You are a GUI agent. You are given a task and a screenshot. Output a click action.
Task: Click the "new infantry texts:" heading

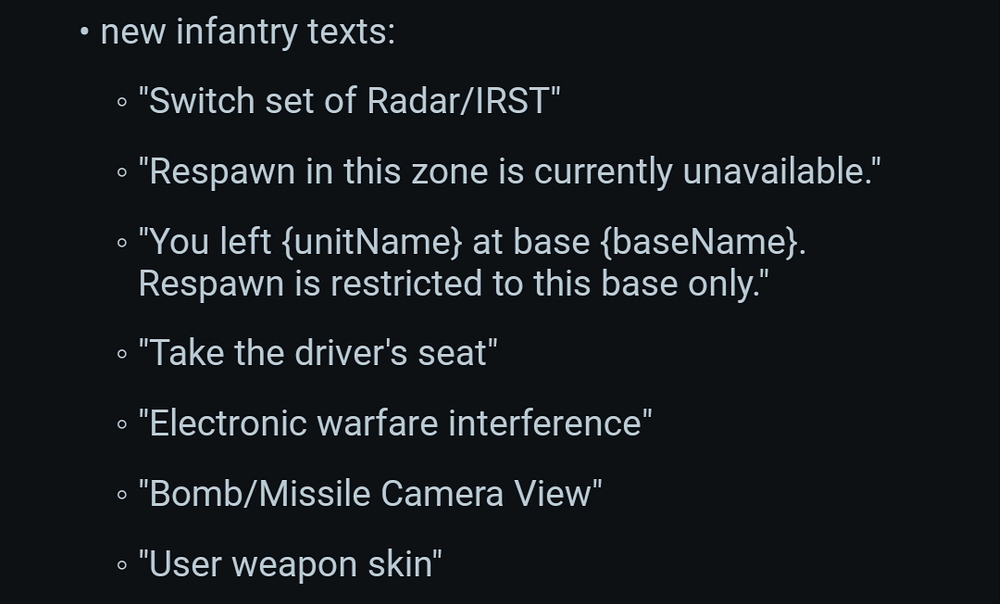248,32
